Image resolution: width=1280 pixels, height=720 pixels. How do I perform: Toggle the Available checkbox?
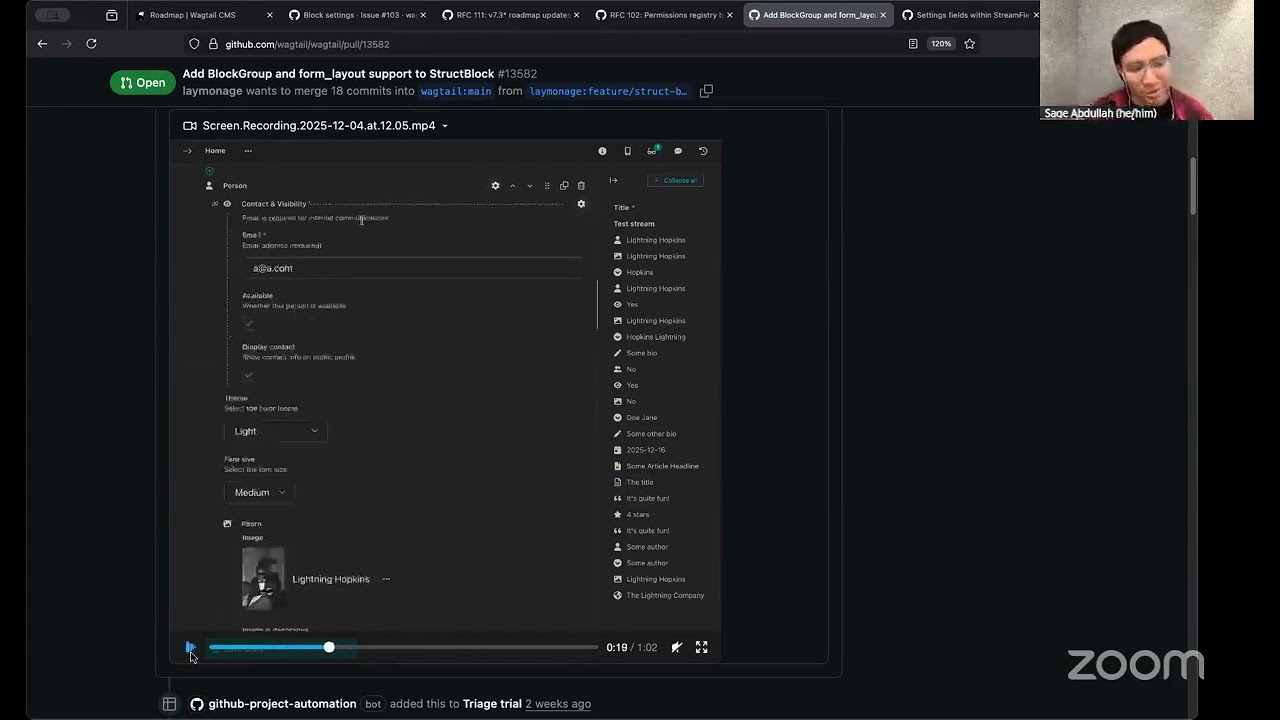tap(249, 324)
